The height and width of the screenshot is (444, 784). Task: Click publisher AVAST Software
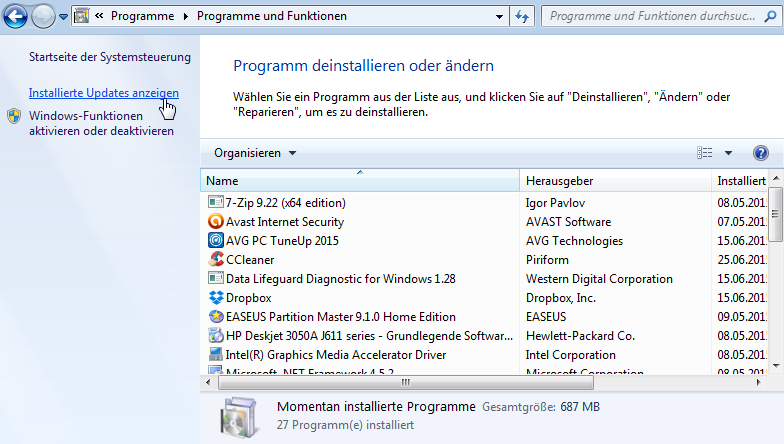tap(568, 222)
